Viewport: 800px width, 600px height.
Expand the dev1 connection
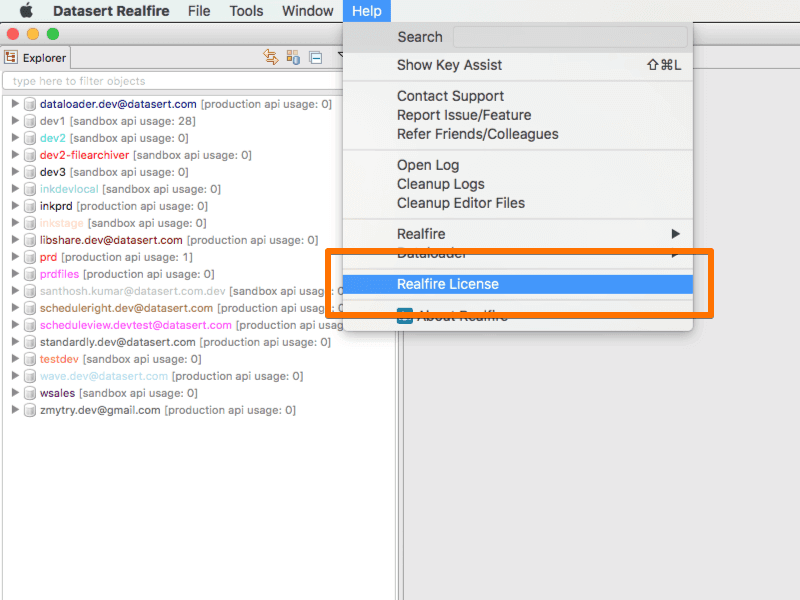pos(15,120)
